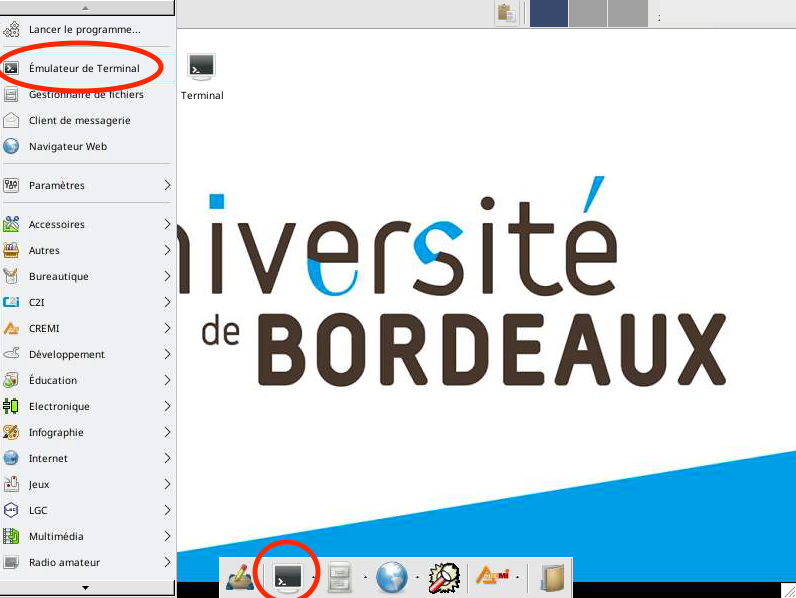Click the file manager drawer icon in dock
This screenshot has height=598, width=796.
[x=340, y=577]
